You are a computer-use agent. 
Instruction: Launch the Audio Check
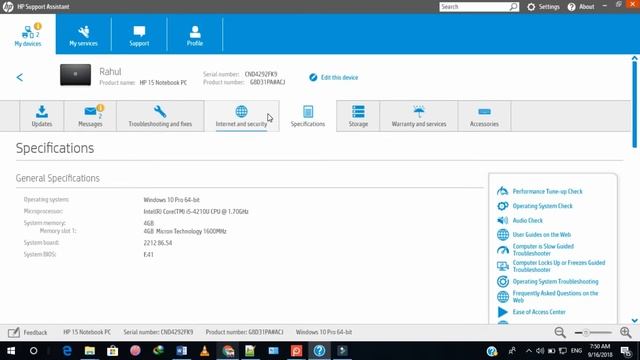[527, 220]
